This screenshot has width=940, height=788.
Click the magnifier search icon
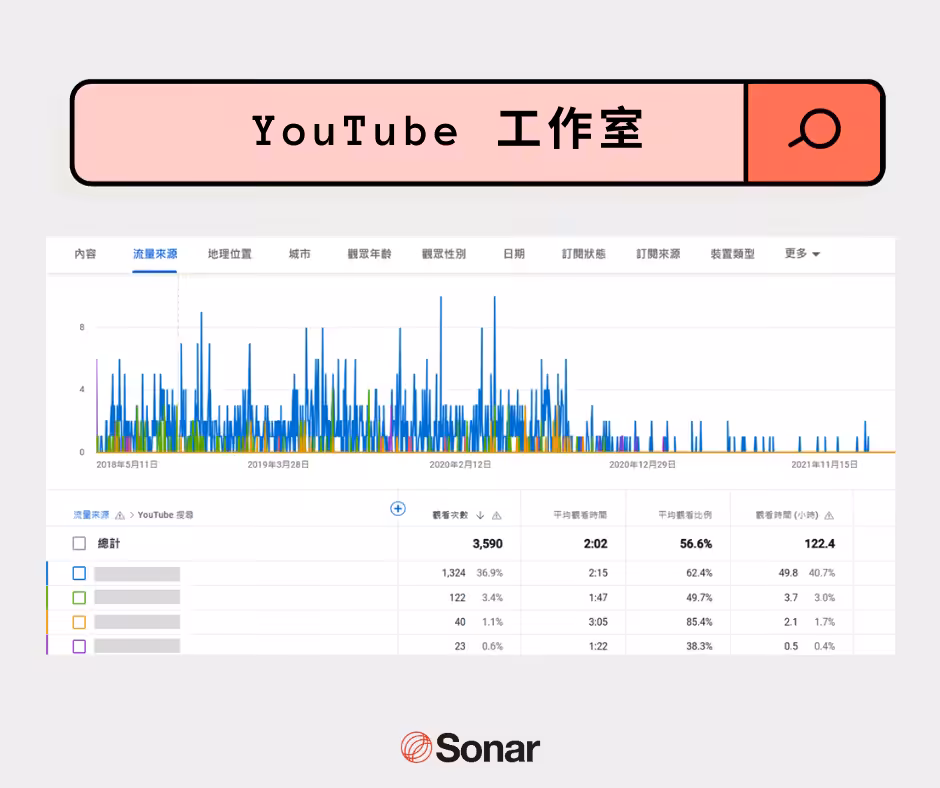click(815, 129)
